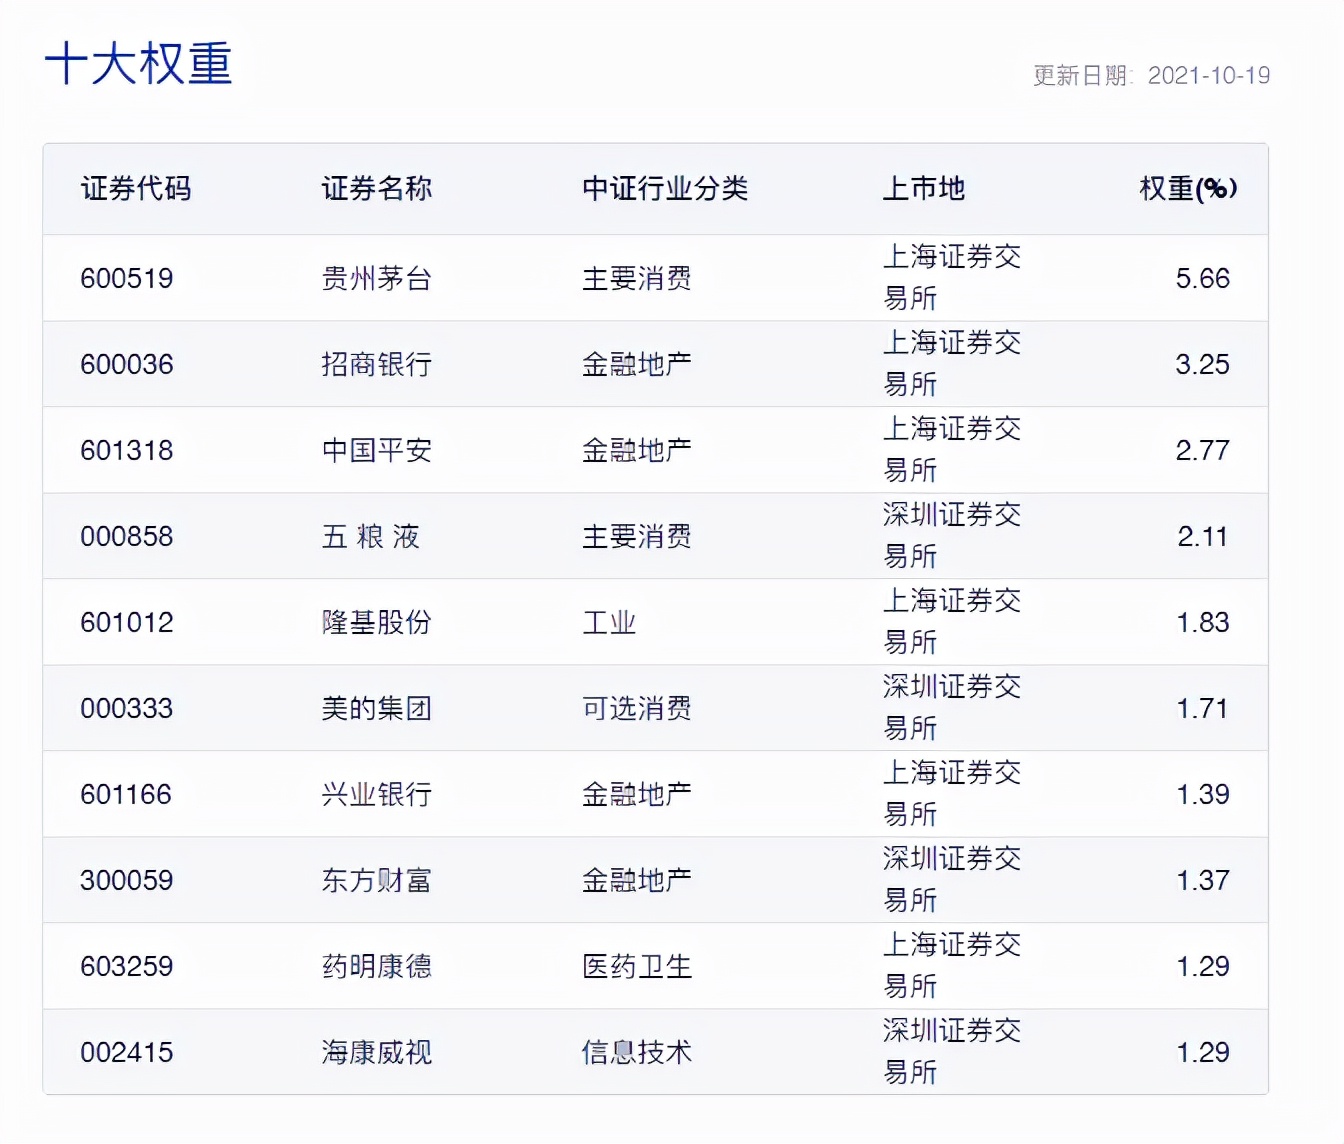Click the 十大权重 page title
This screenshot has height=1144, width=1344.
tap(140, 64)
